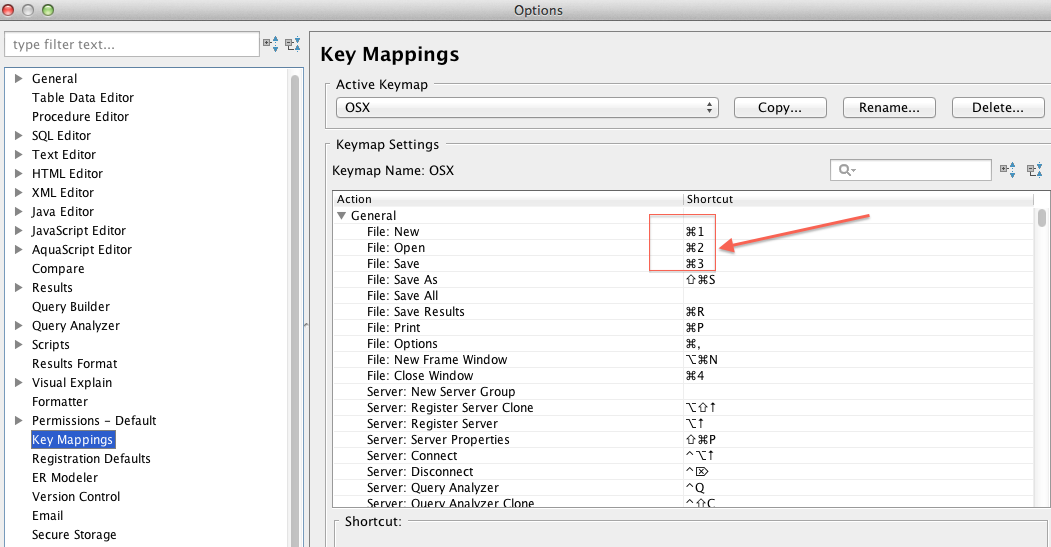
Task: Expand the General options node
Action: point(19,78)
